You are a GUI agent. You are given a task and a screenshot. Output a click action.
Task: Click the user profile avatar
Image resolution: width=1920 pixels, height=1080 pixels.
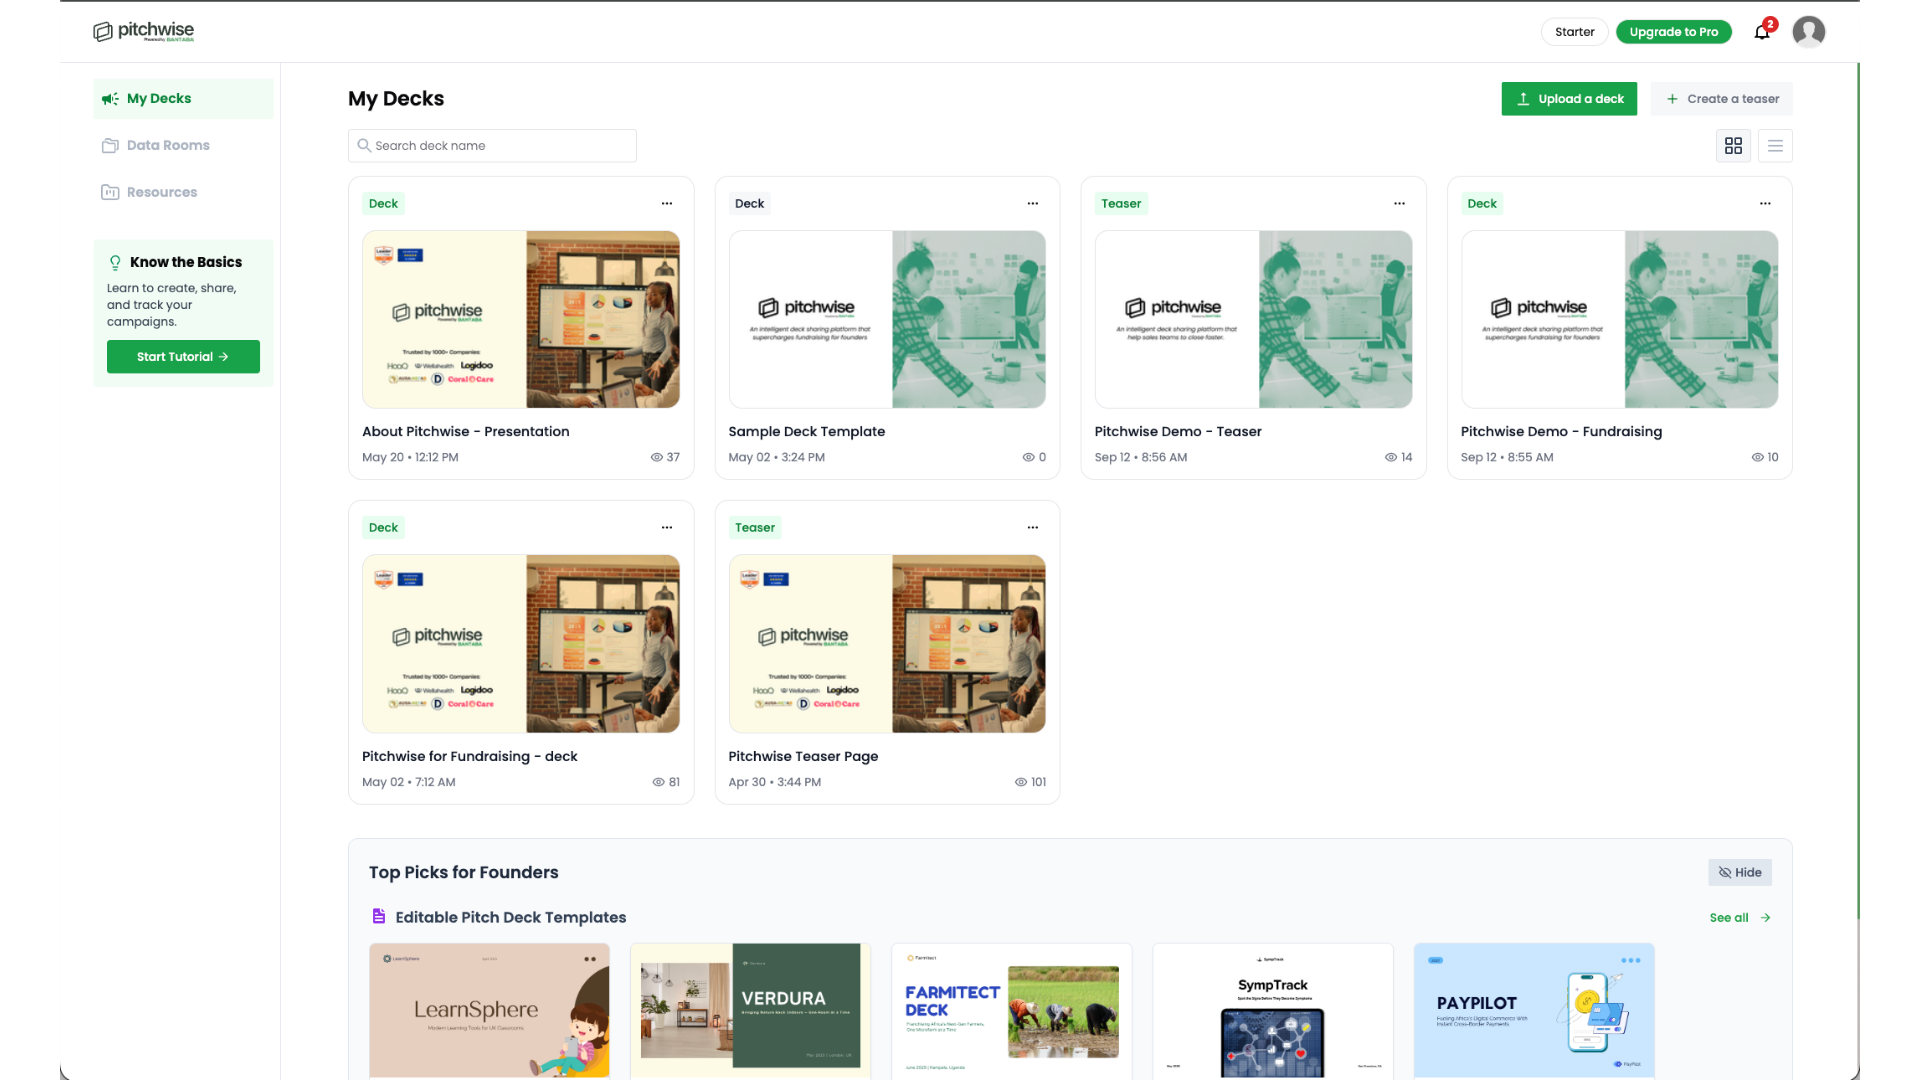pyautogui.click(x=1808, y=32)
